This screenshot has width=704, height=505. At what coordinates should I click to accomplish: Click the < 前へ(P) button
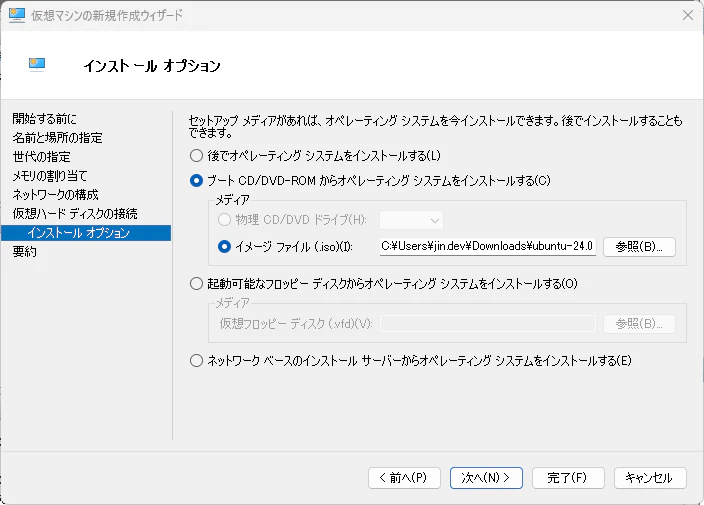tap(404, 478)
